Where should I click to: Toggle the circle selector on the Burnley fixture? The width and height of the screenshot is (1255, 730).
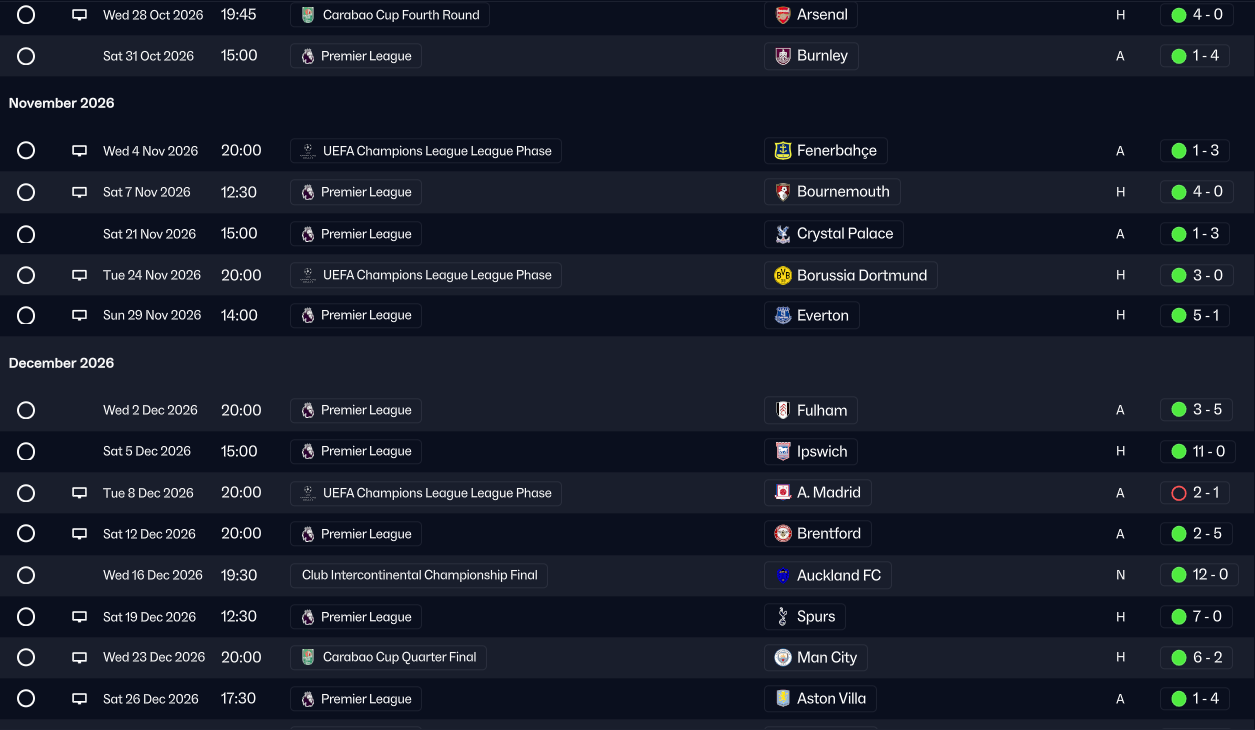click(x=26, y=56)
